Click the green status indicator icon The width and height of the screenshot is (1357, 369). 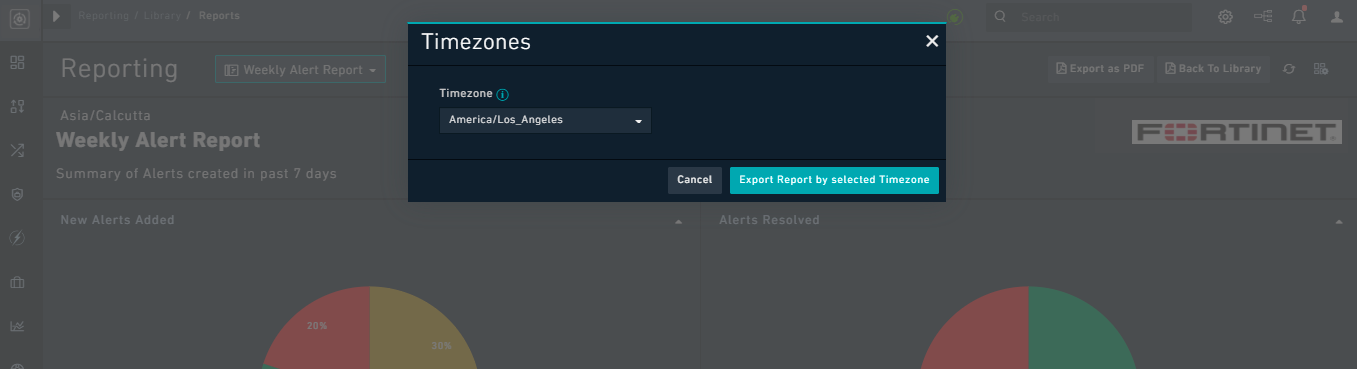point(955,17)
